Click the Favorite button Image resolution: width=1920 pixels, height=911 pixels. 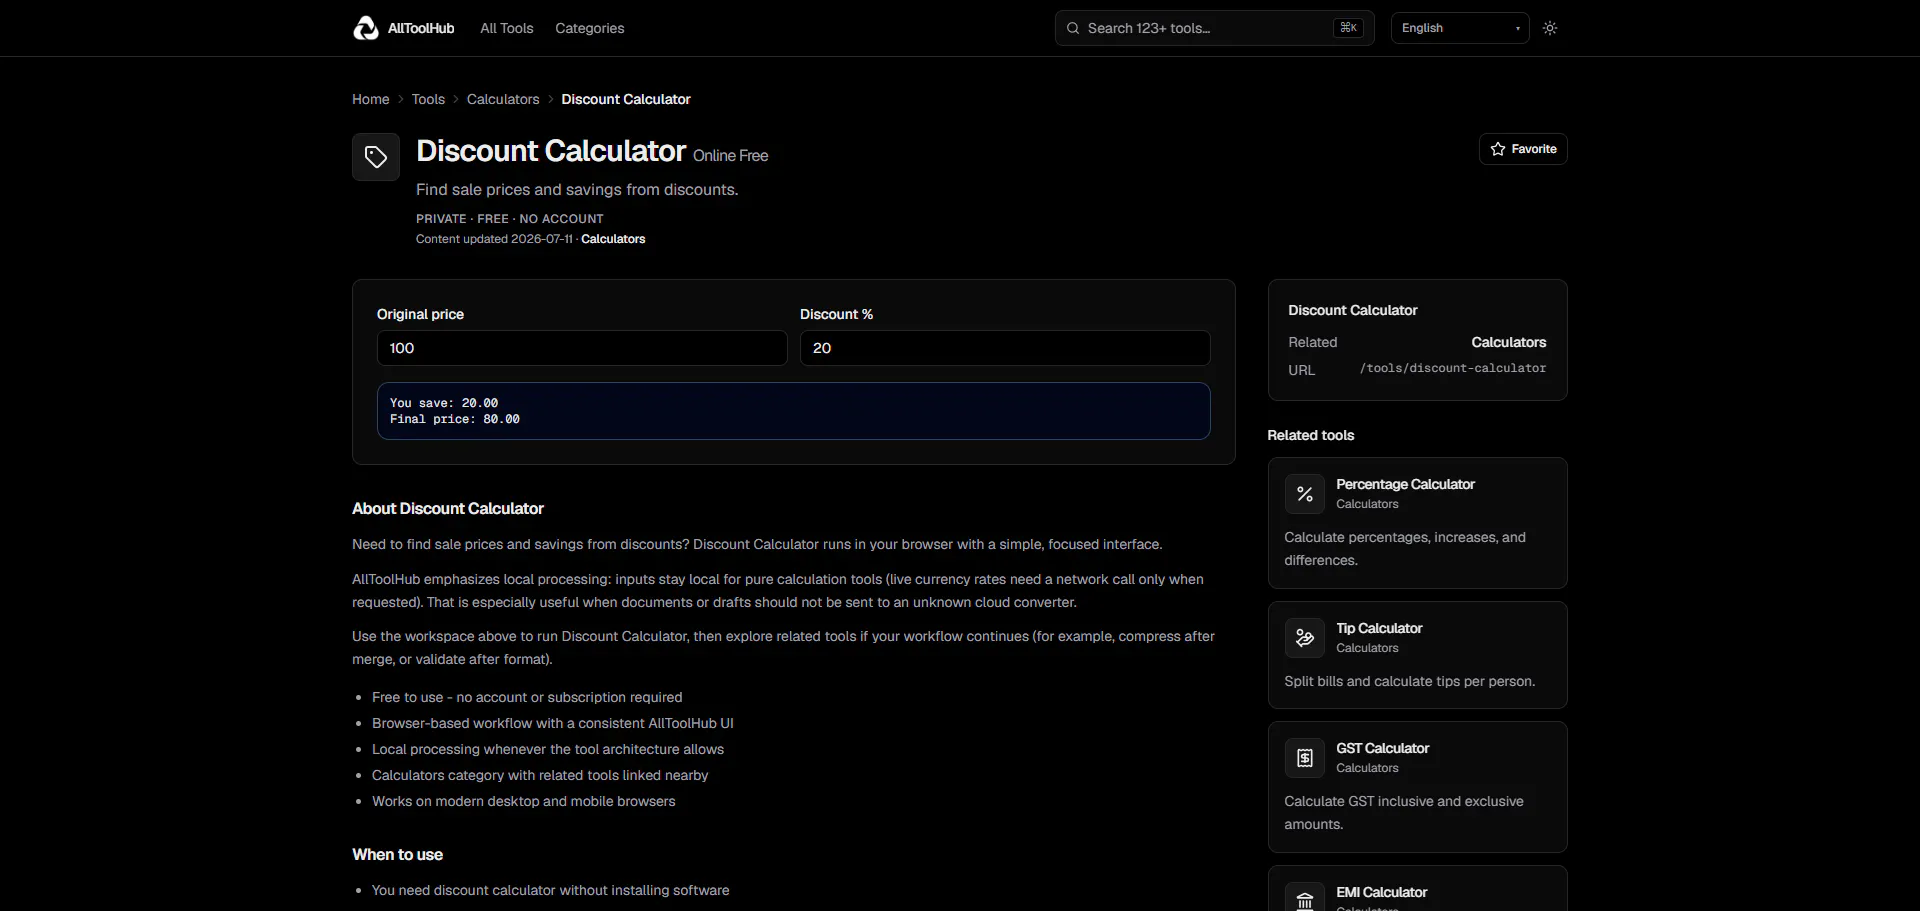1523,149
